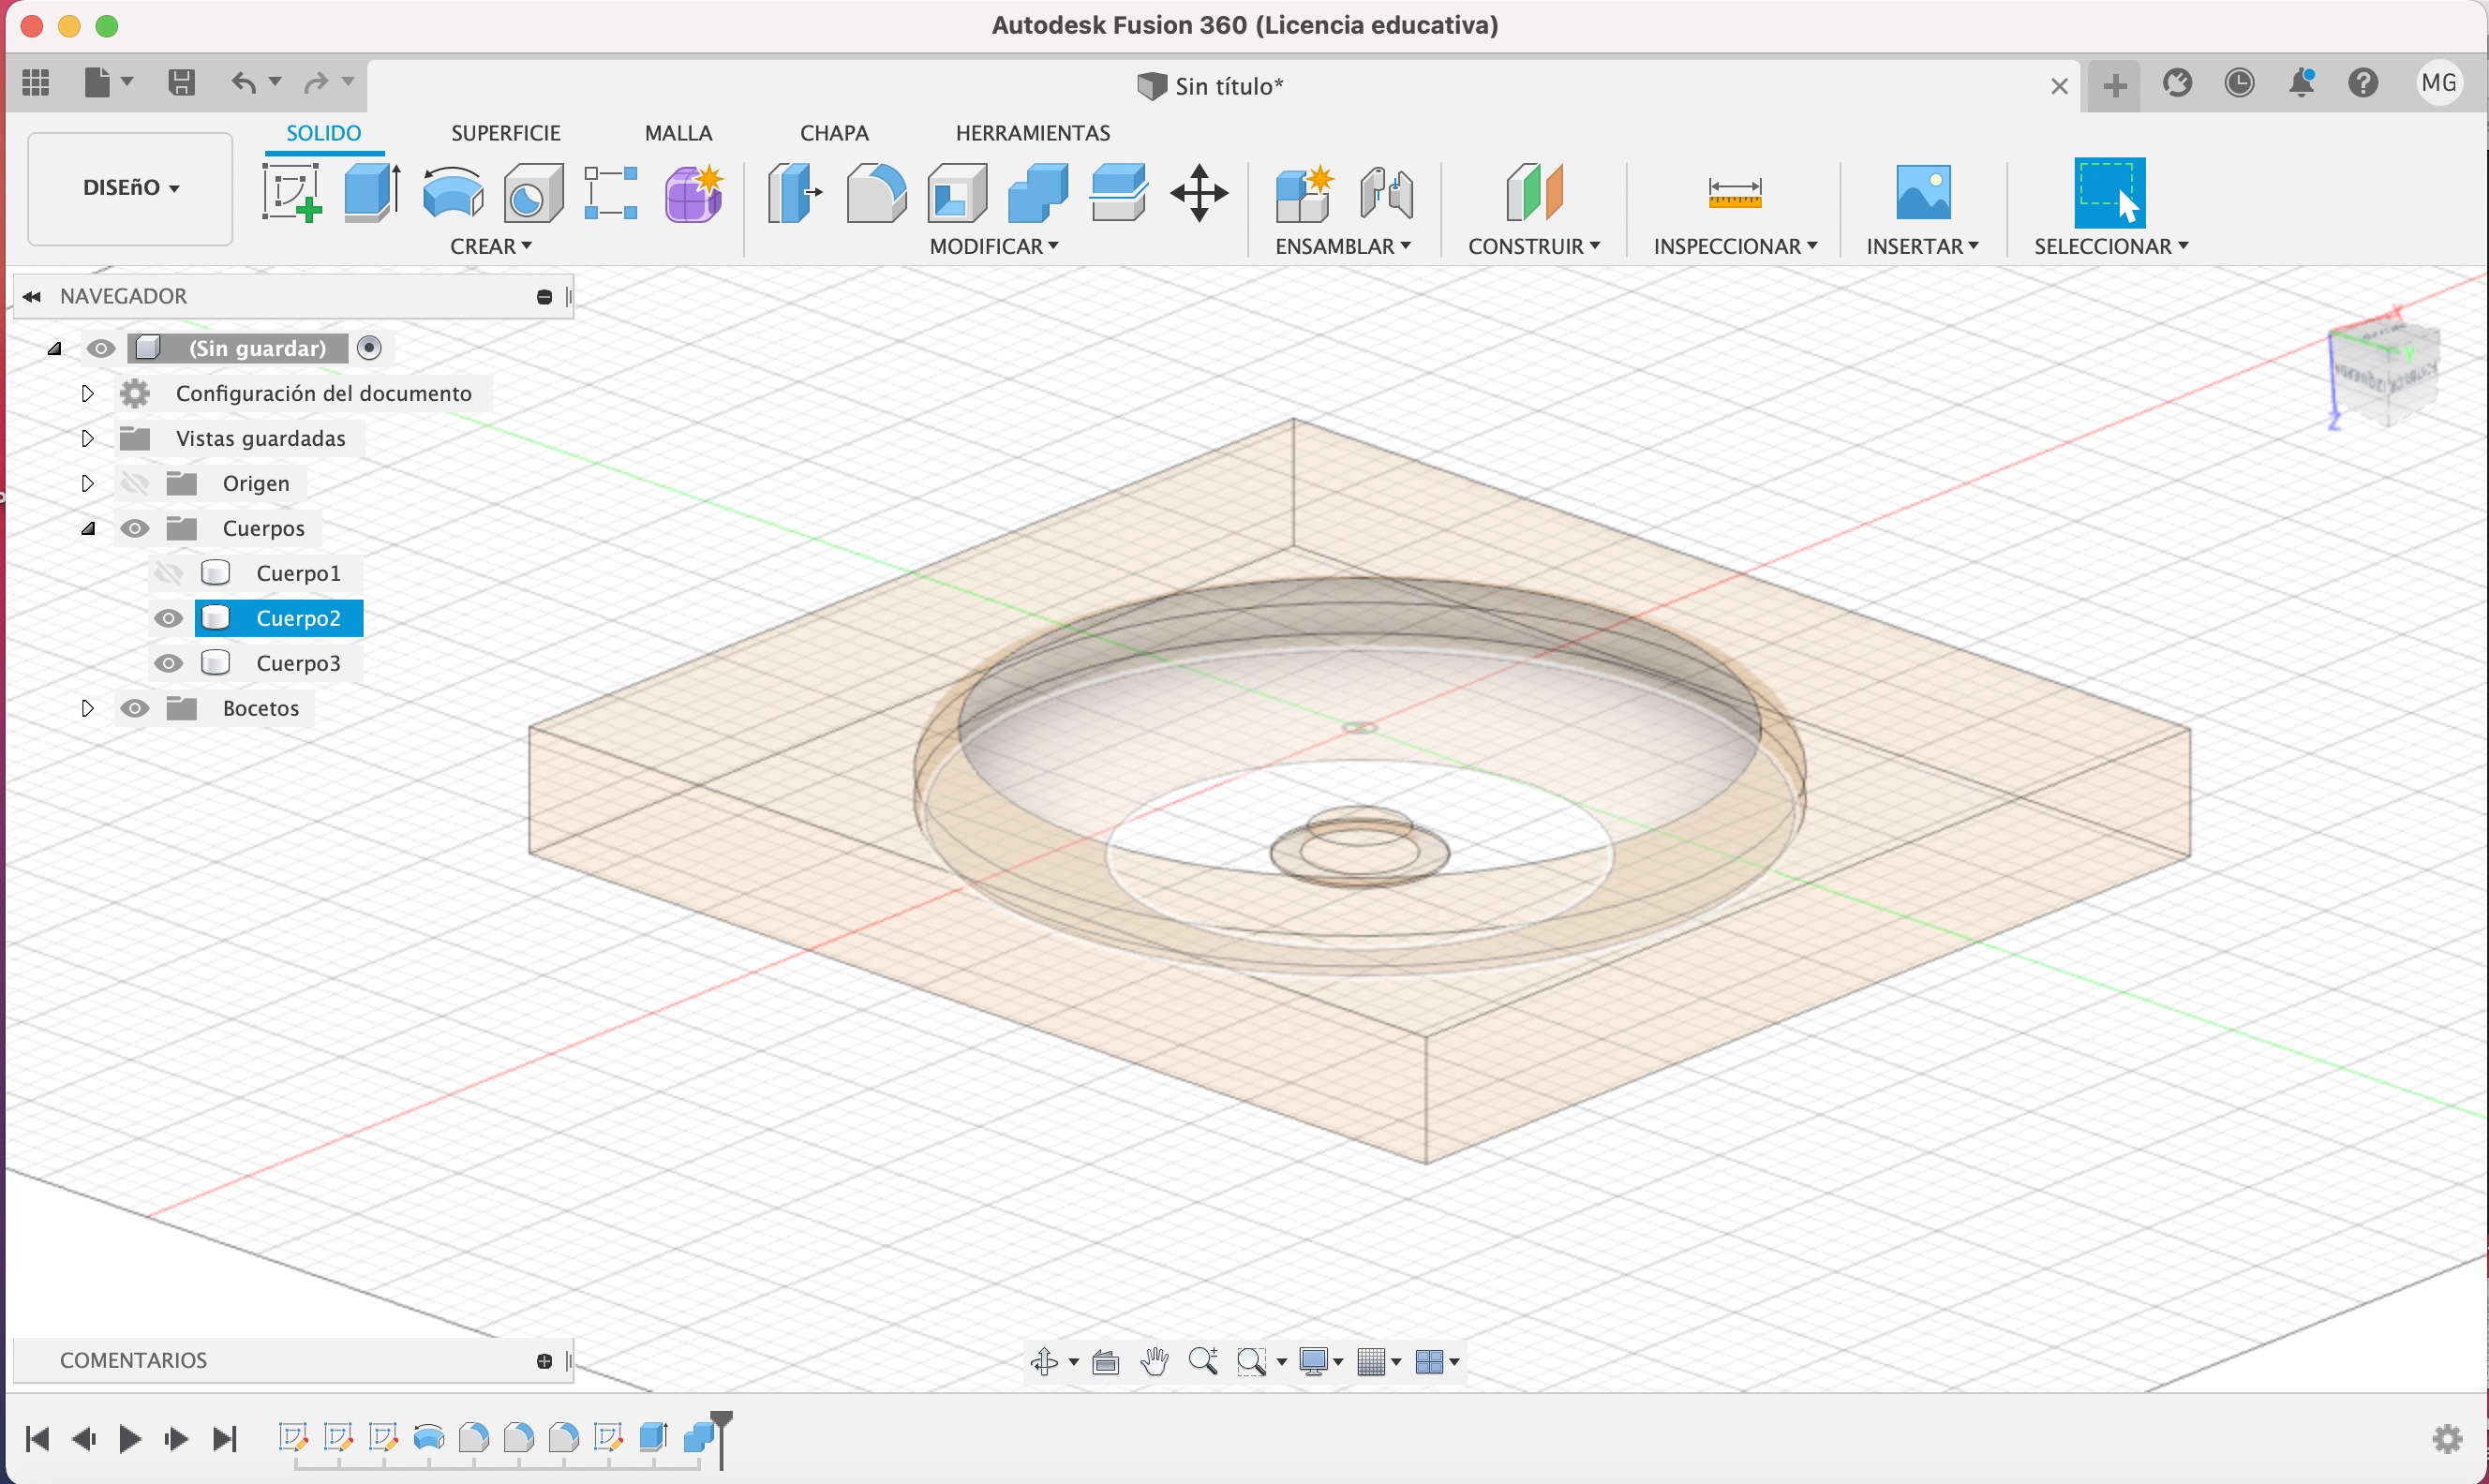Open the job status clock icon
The image size is (2489, 1484).
[x=2239, y=82]
